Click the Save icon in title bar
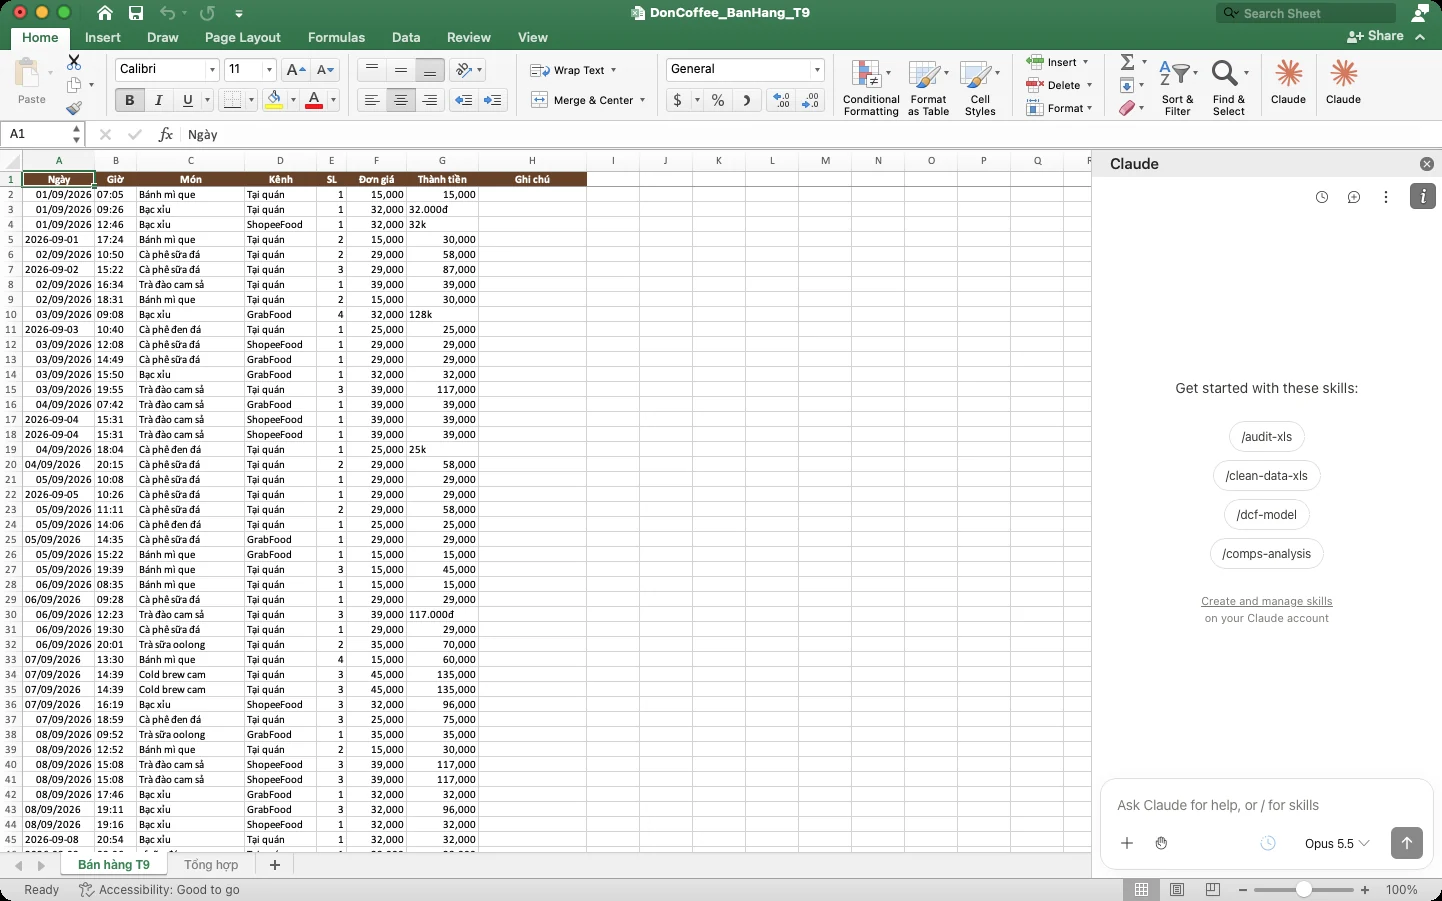This screenshot has height=901, width=1442. click(136, 13)
